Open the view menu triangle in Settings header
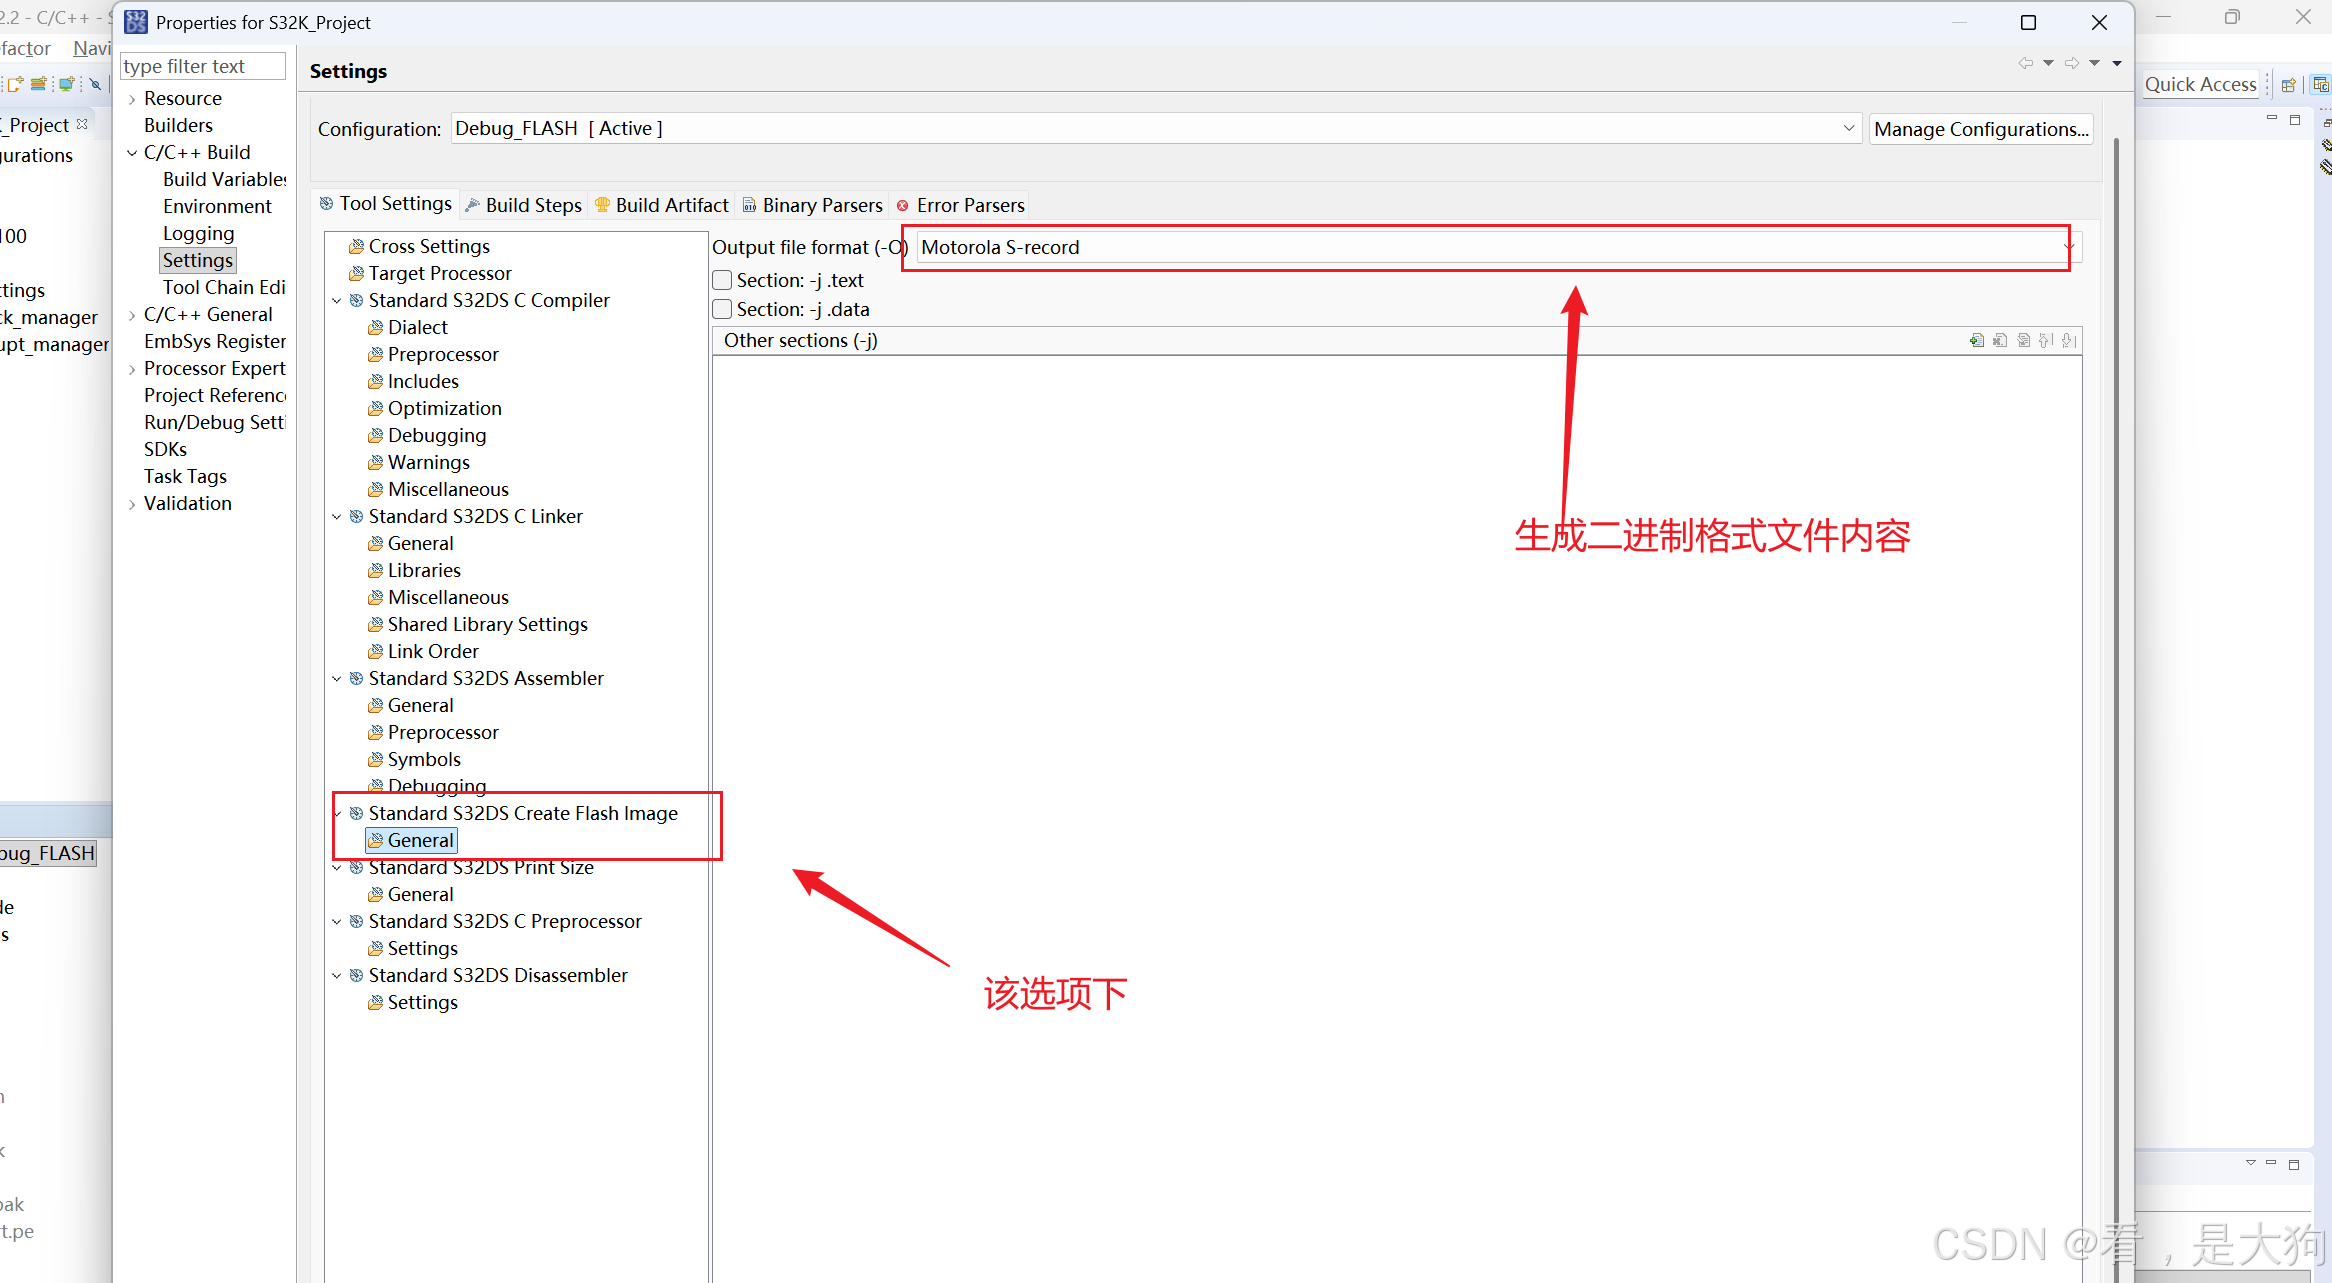This screenshot has height=1283, width=2332. pyautogui.click(x=2117, y=63)
